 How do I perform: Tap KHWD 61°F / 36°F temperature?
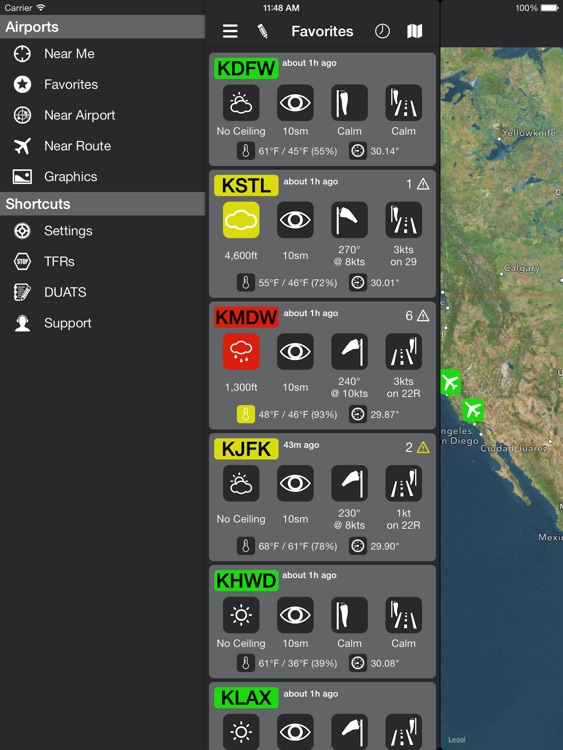pyautogui.click(x=298, y=663)
